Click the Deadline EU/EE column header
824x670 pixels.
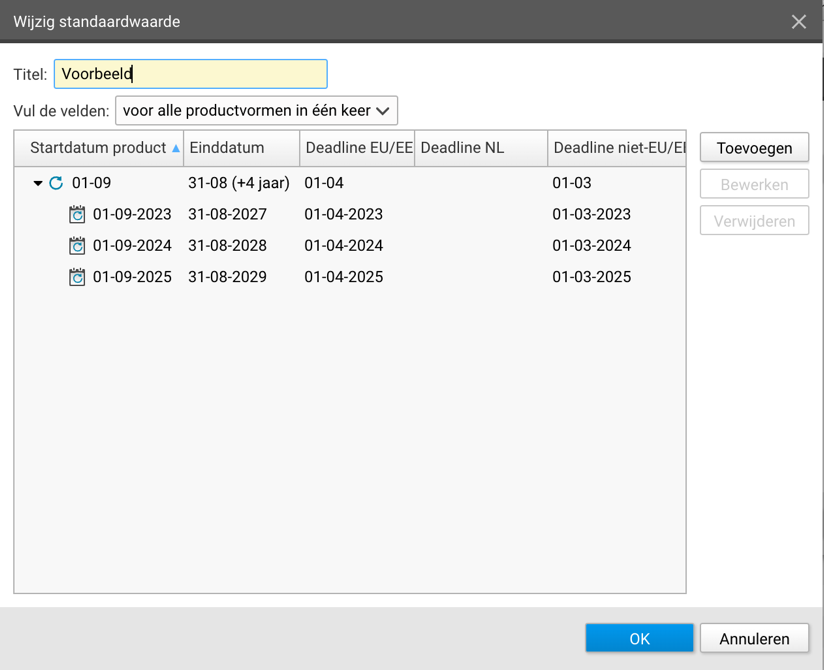click(357, 148)
